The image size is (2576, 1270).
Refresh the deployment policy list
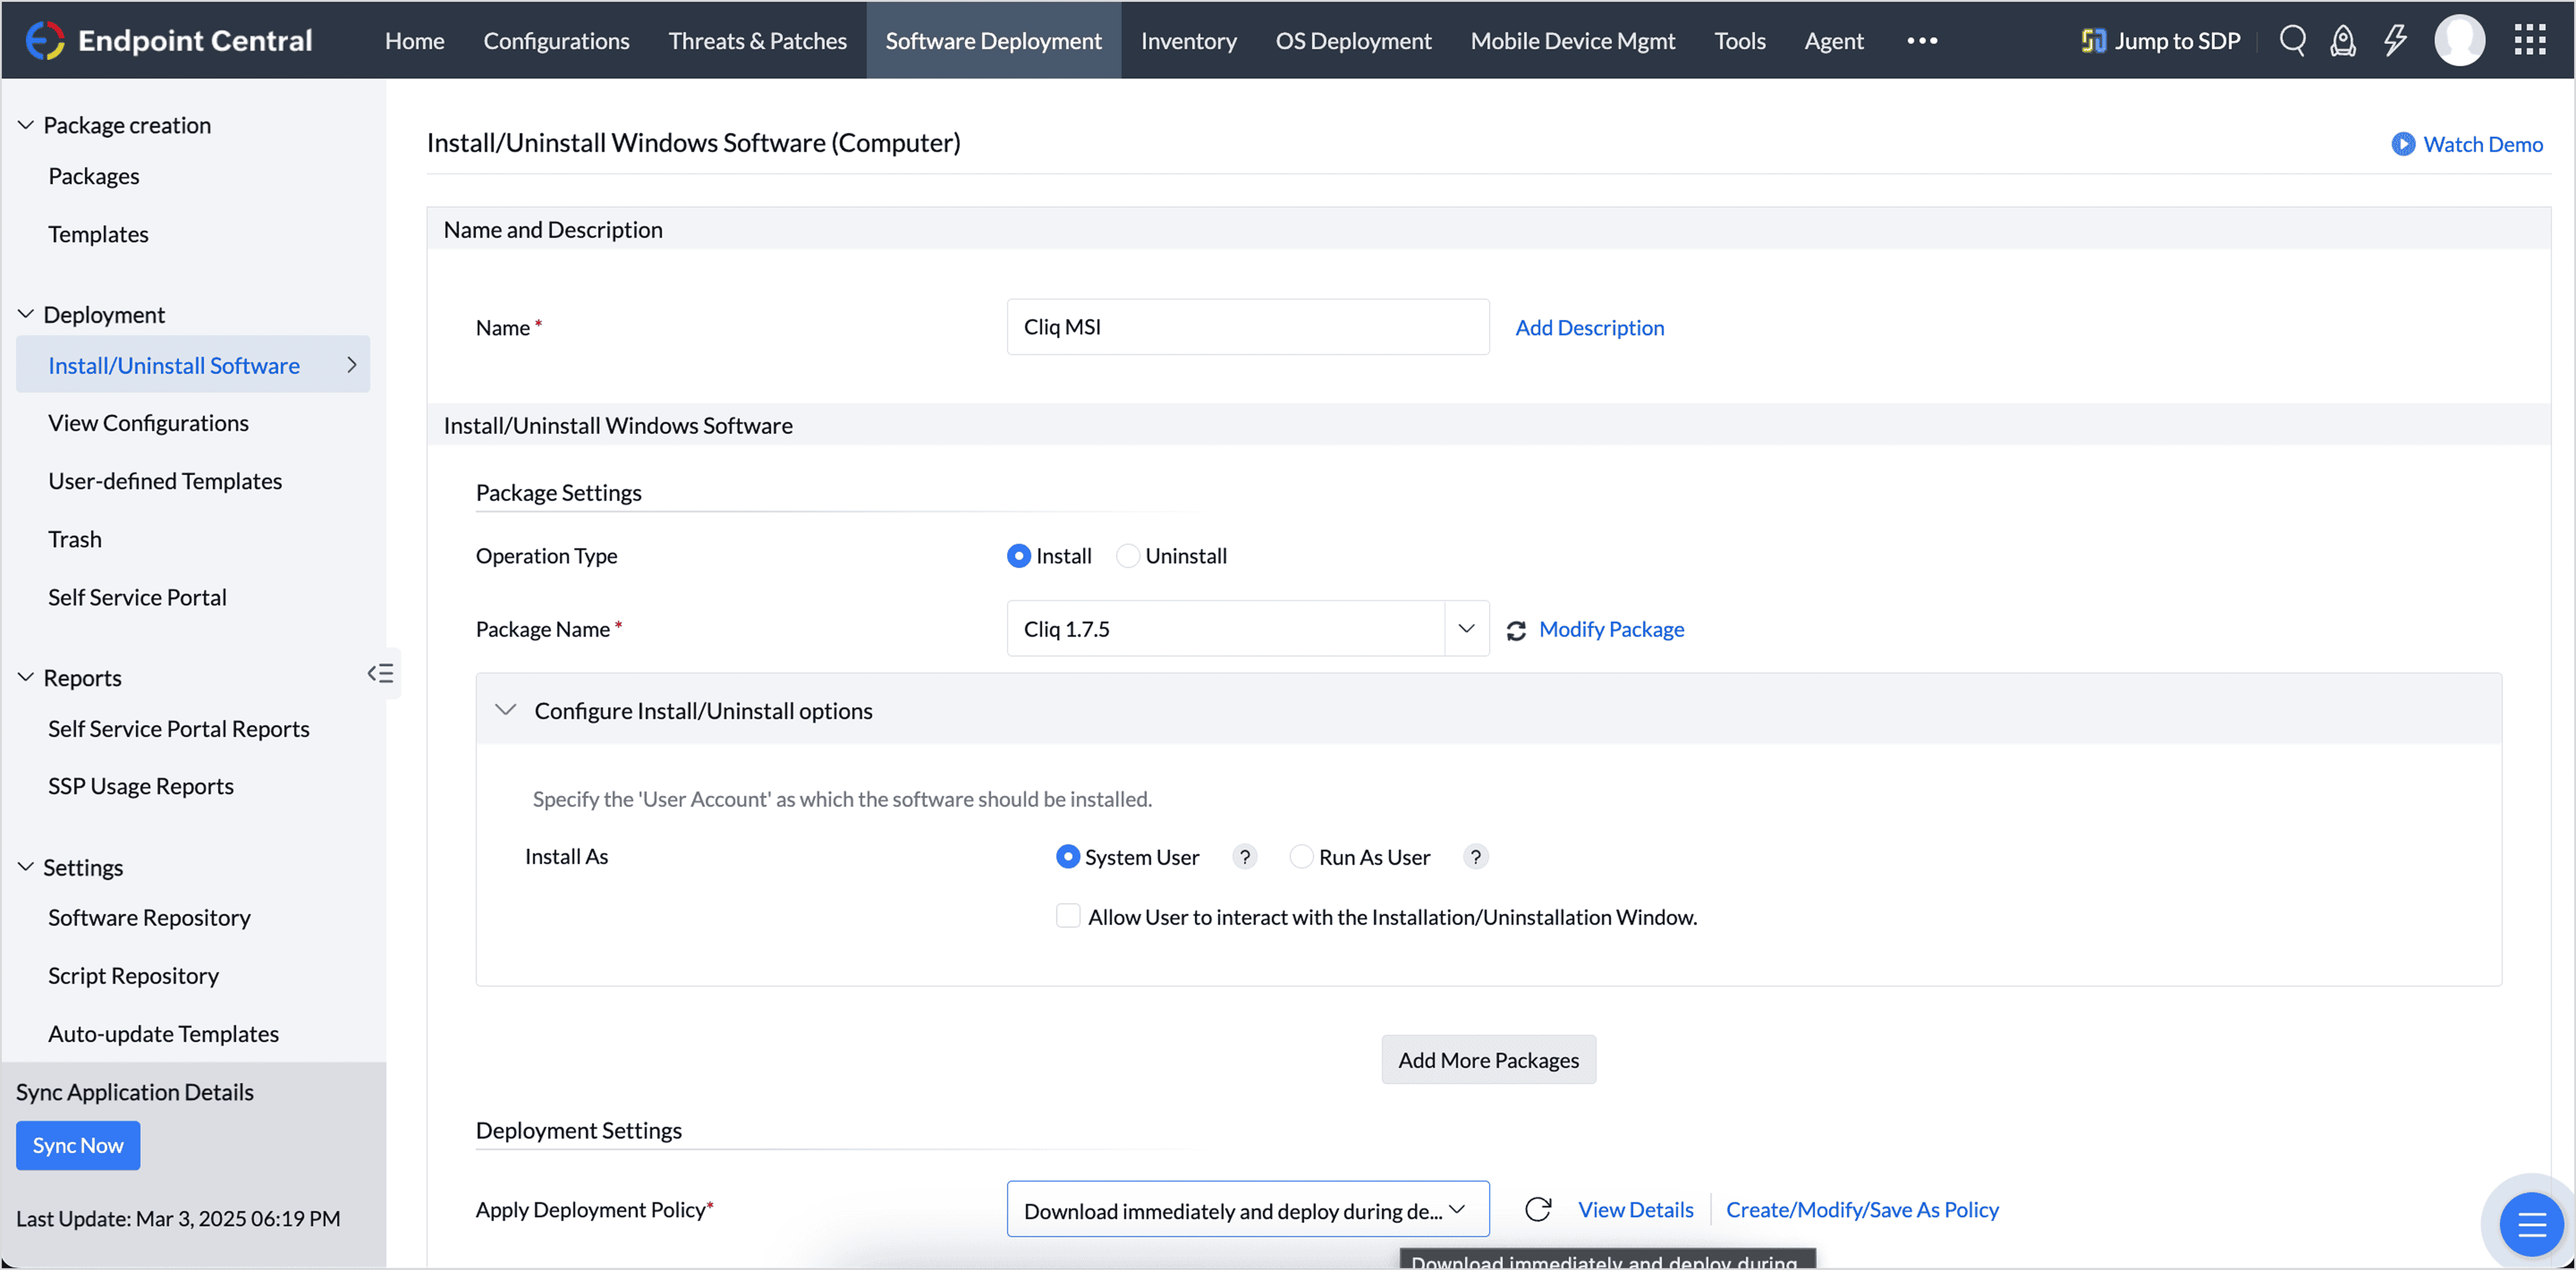[x=1538, y=1209]
